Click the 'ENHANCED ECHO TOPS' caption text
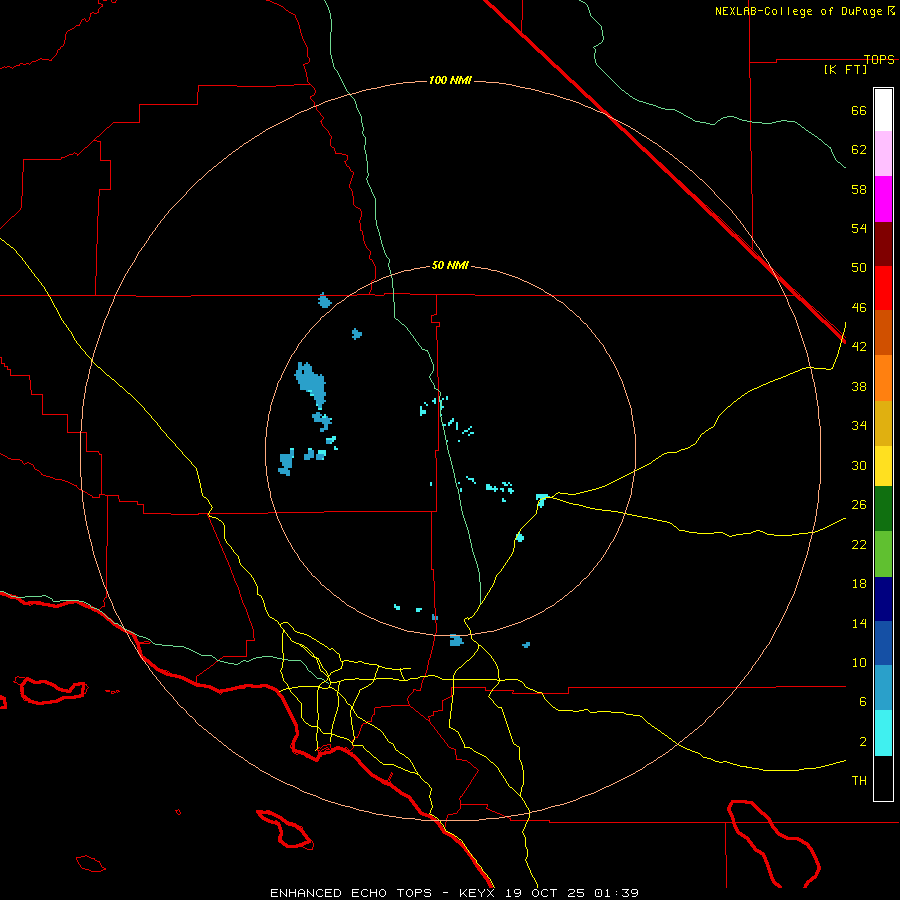This screenshot has height=900, width=900. (x=351, y=893)
